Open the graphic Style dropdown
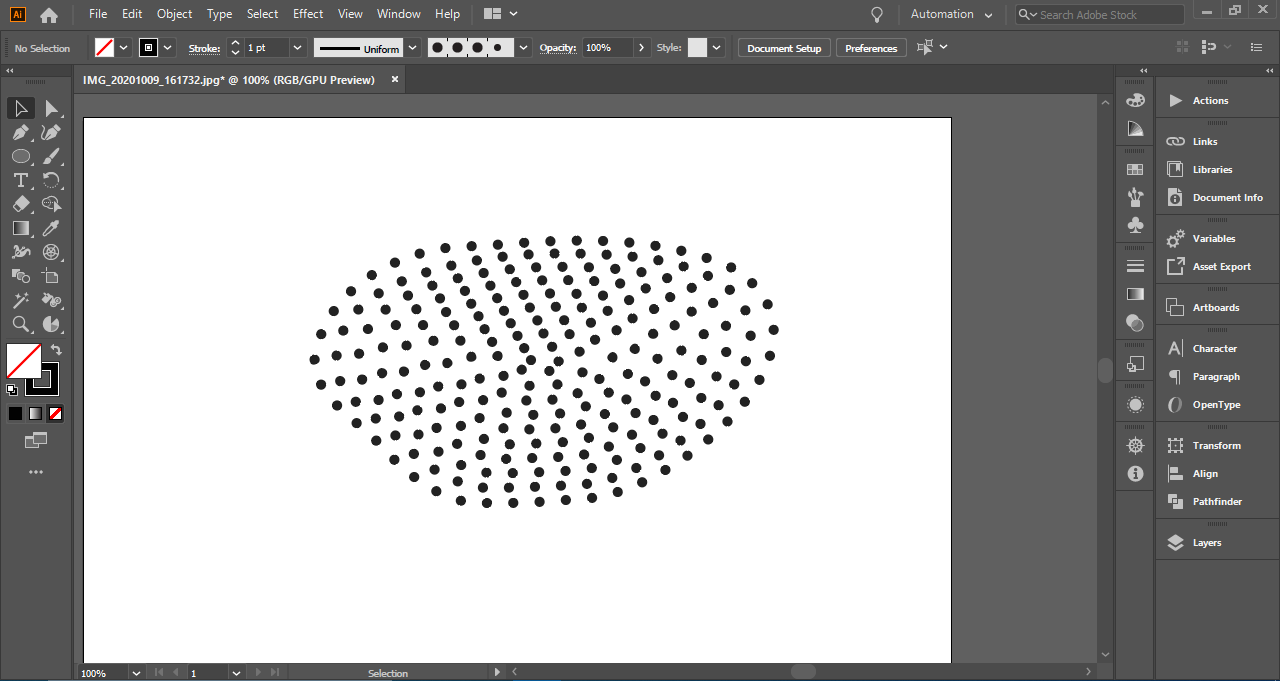The image size is (1280, 681). [717, 48]
